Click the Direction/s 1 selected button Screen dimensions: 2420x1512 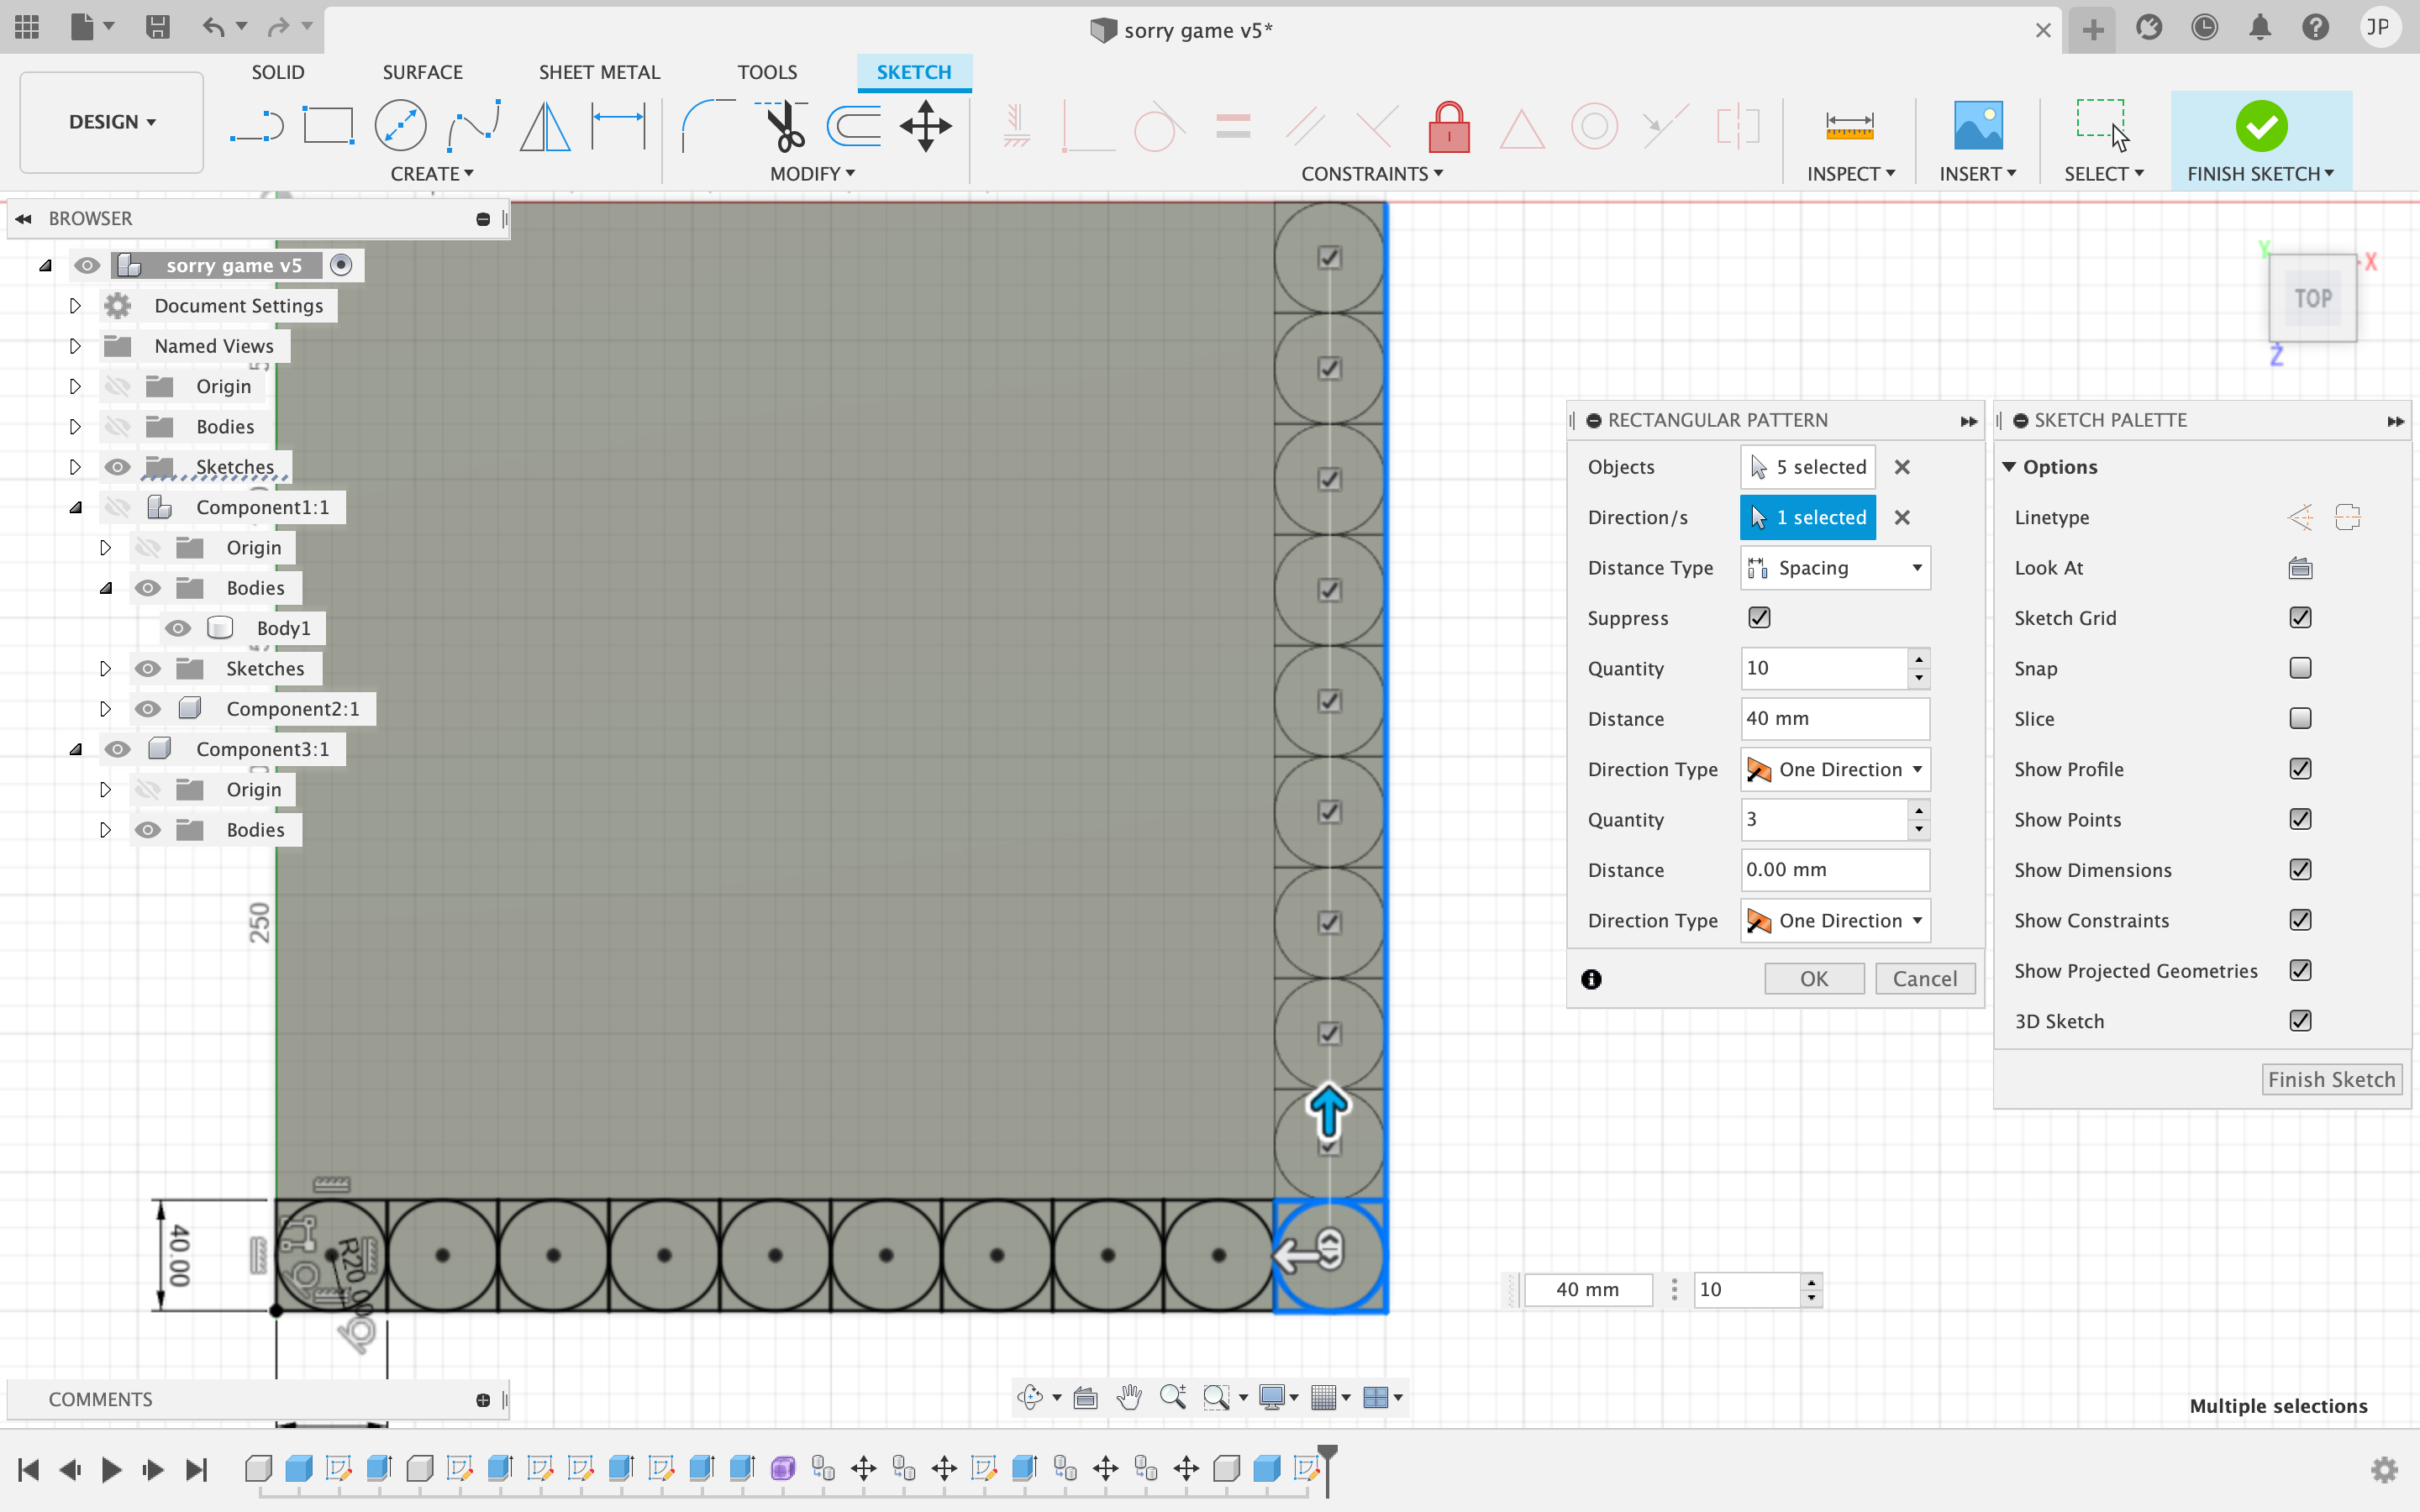pos(1808,517)
